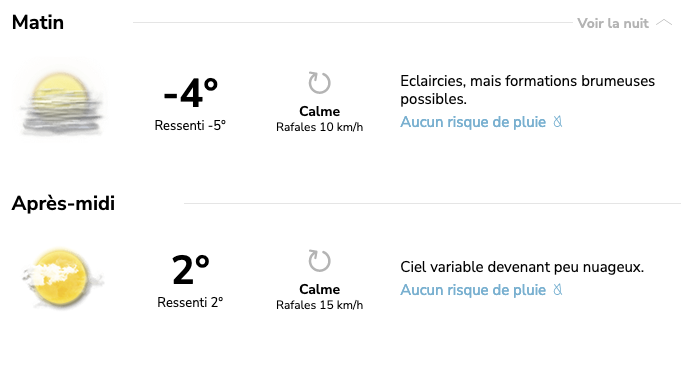Viewport: 683px width, 372px height.
Task: Select the afternoon partly cloudy sun icon
Action: tap(61, 279)
